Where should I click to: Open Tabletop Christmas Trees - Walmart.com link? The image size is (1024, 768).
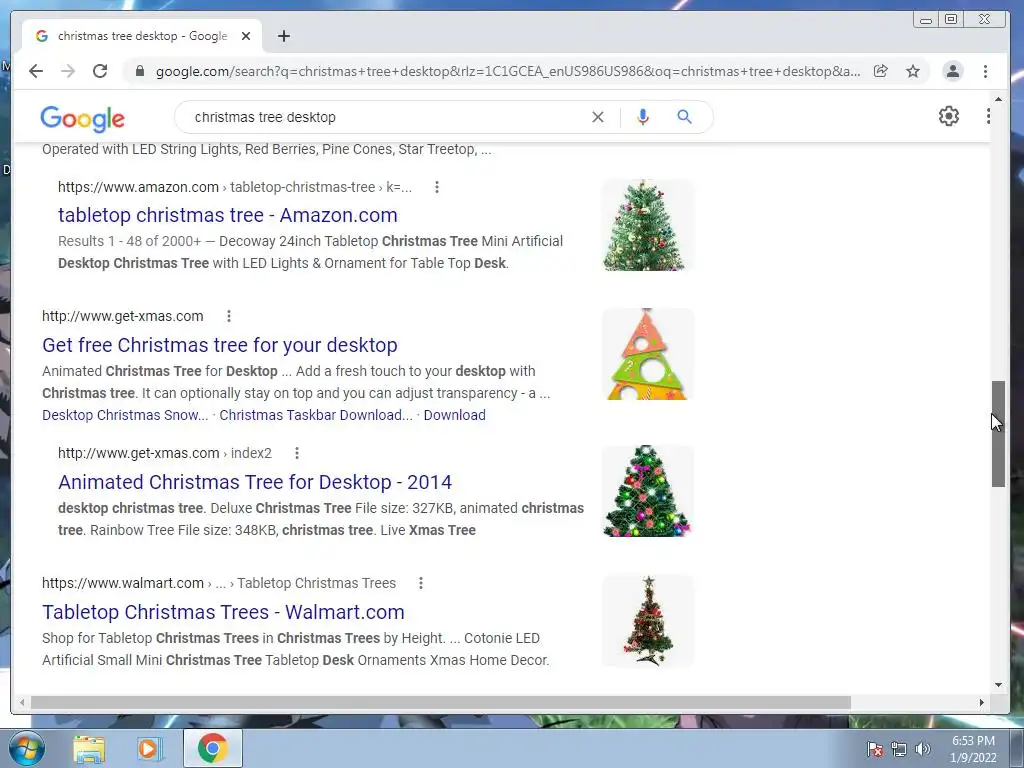pyautogui.click(x=223, y=612)
